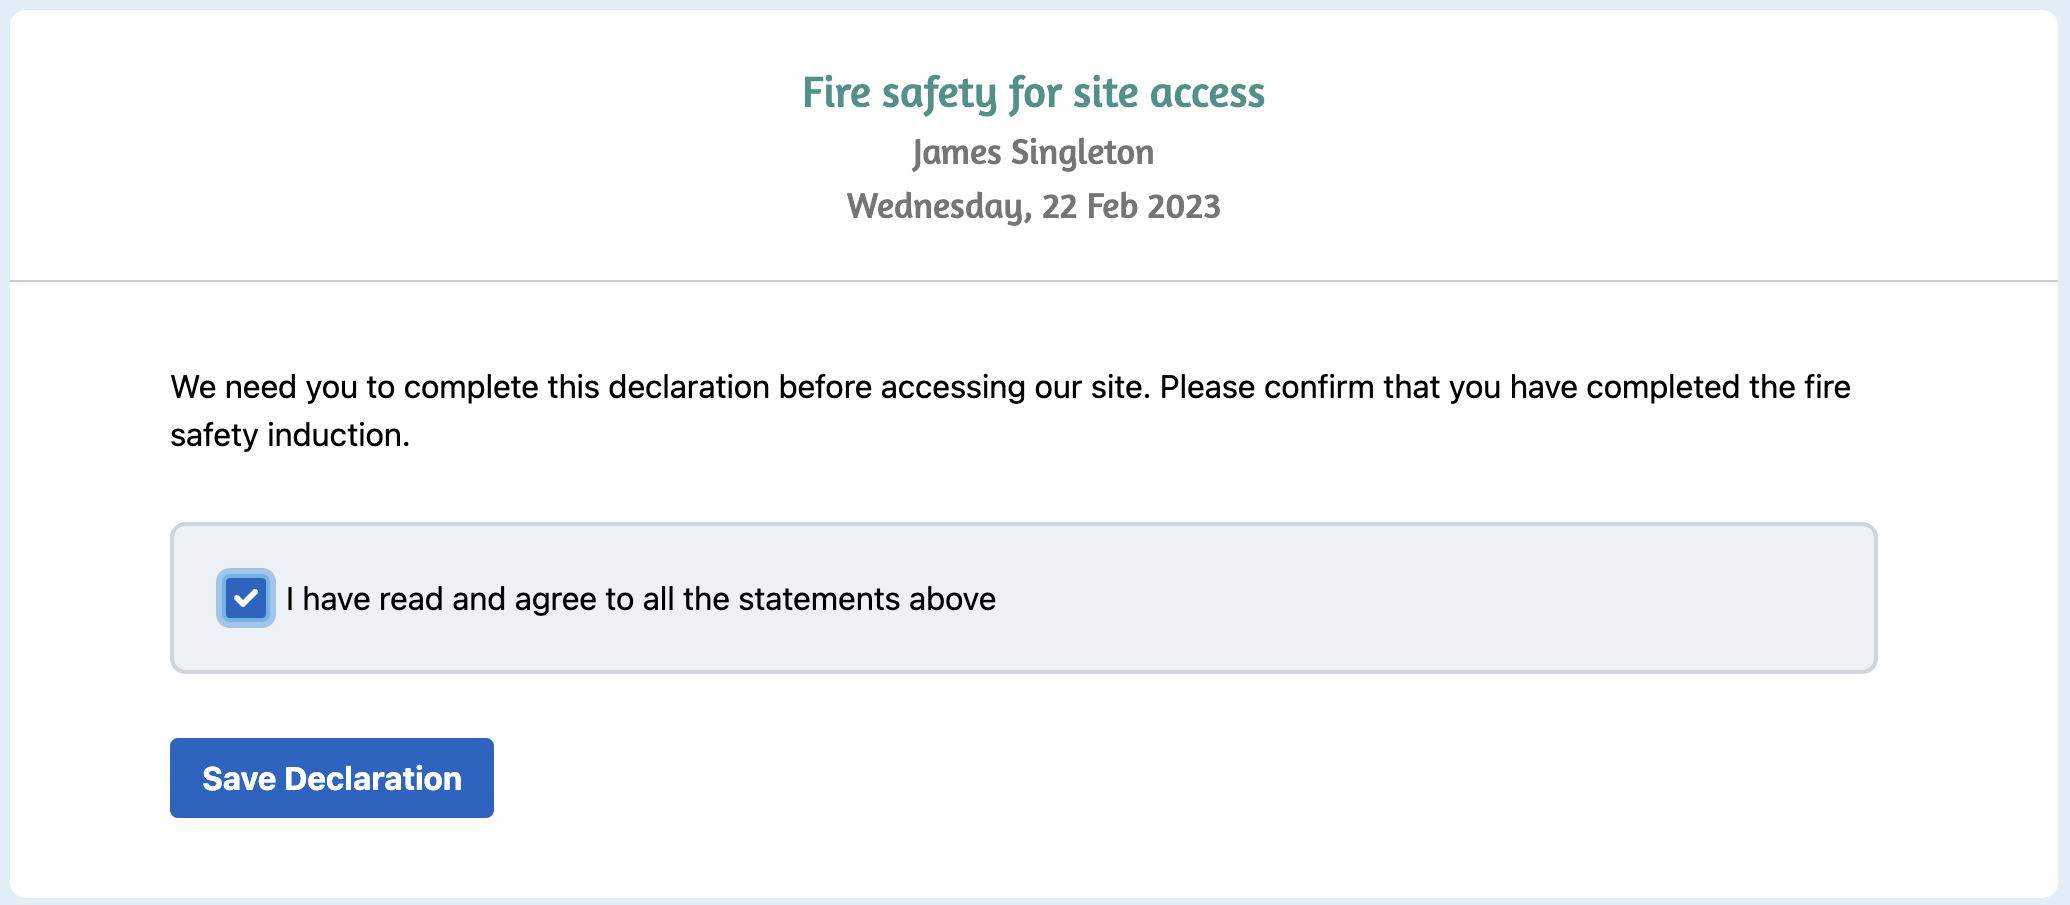Click blank white area beside Save Declaration

(x=1200, y=778)
